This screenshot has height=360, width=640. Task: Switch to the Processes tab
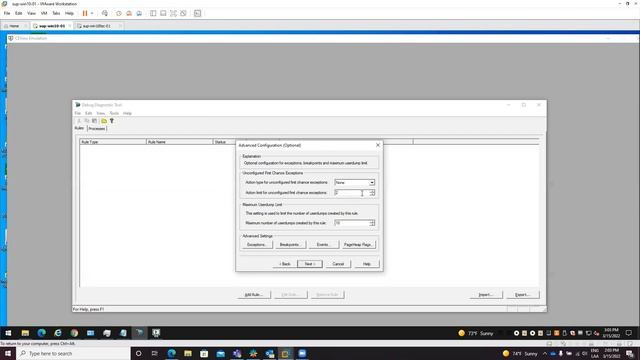97,129
